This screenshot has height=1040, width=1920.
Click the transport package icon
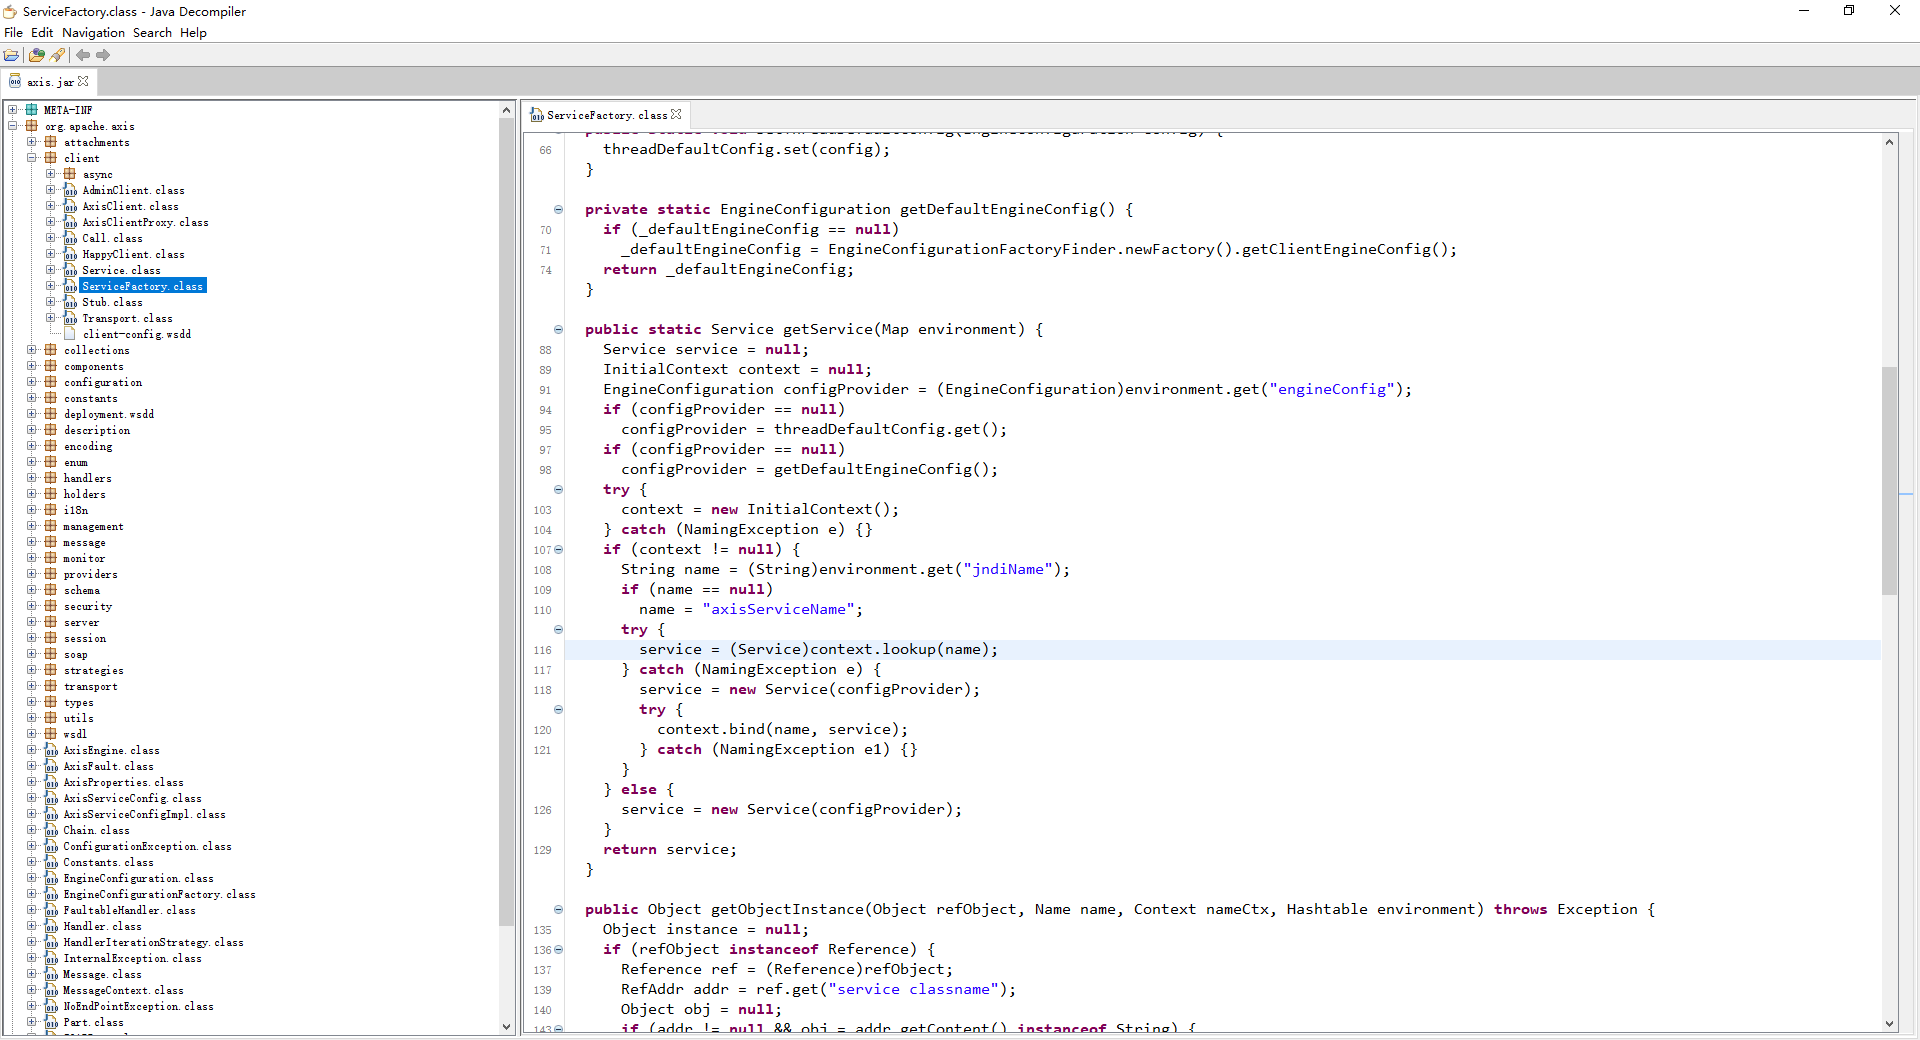click(51, 686)
